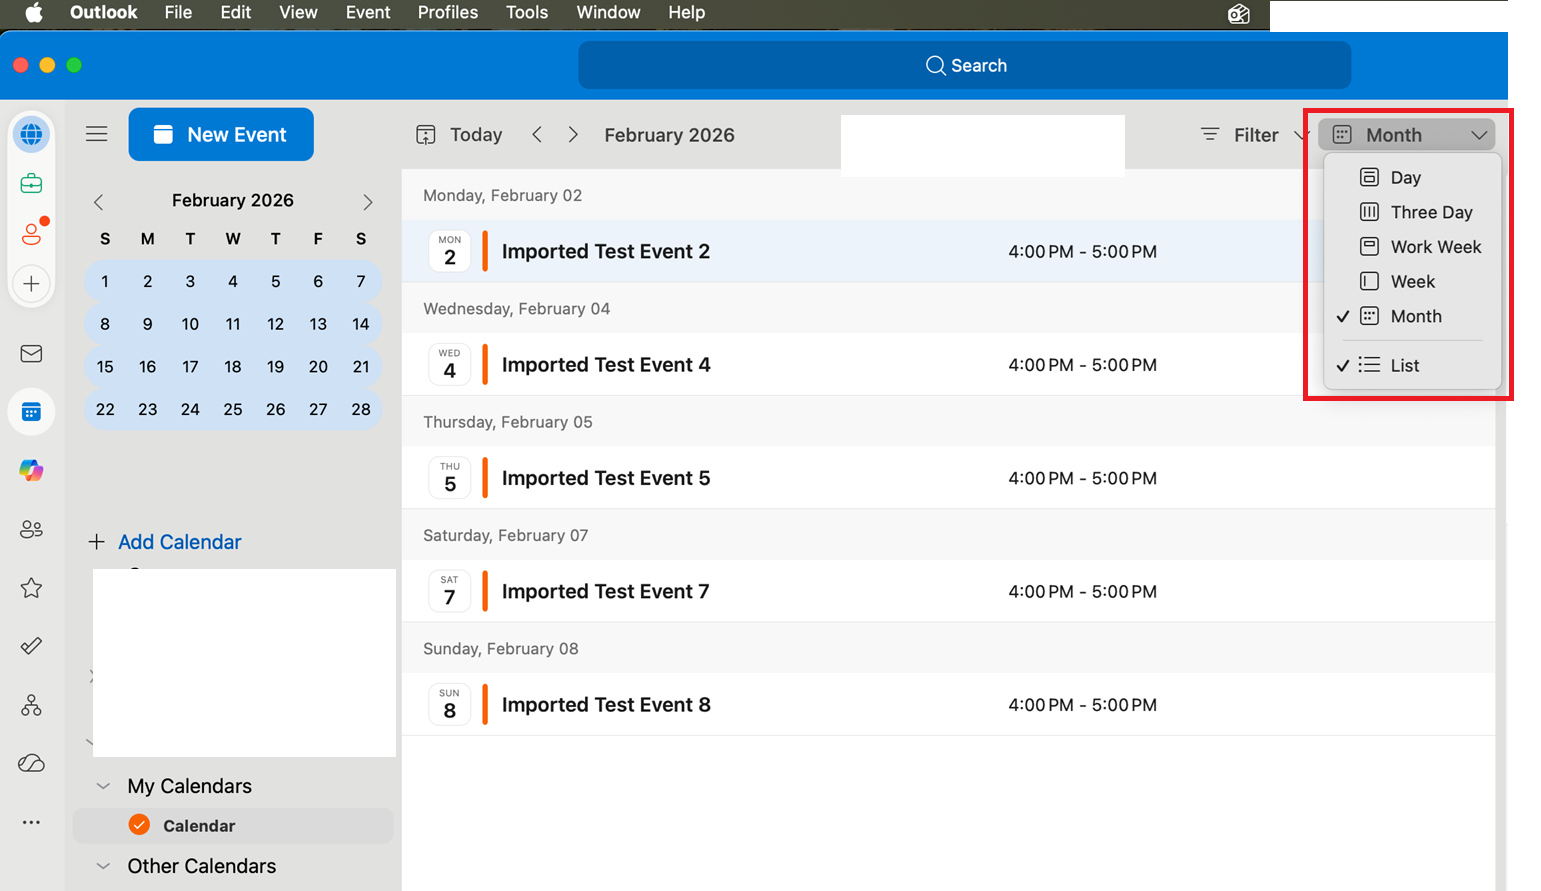Viewport: 1541px width, 891px height.
Task: Choose Work Week view from the menu
Action: pyautogui.click(x=1412, y=247)
